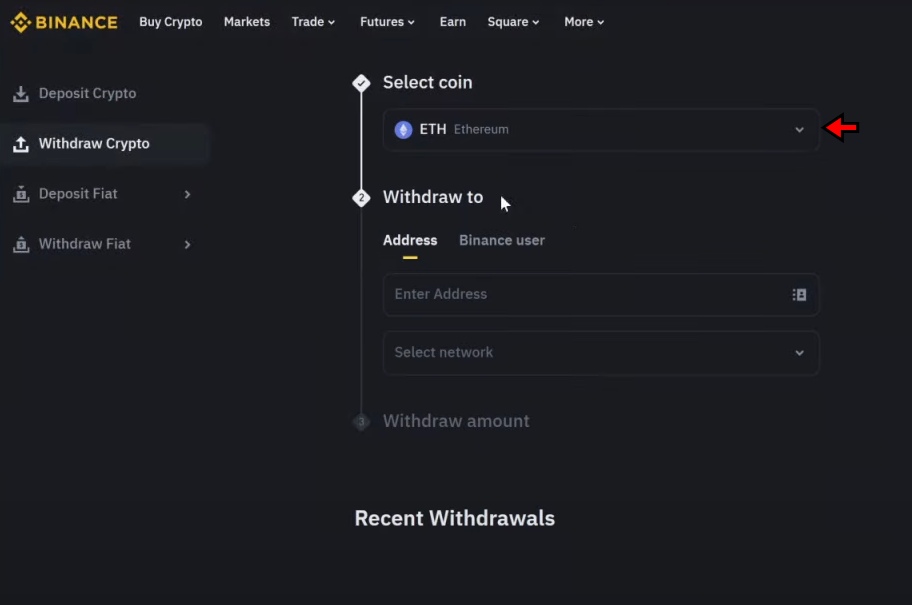Switch to the Binance user tab
This screenshot has height=605, width=912.
[501, 240]
